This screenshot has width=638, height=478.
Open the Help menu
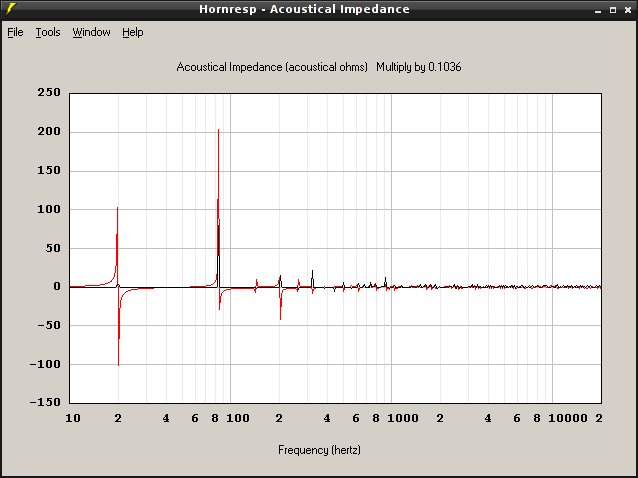133,32
